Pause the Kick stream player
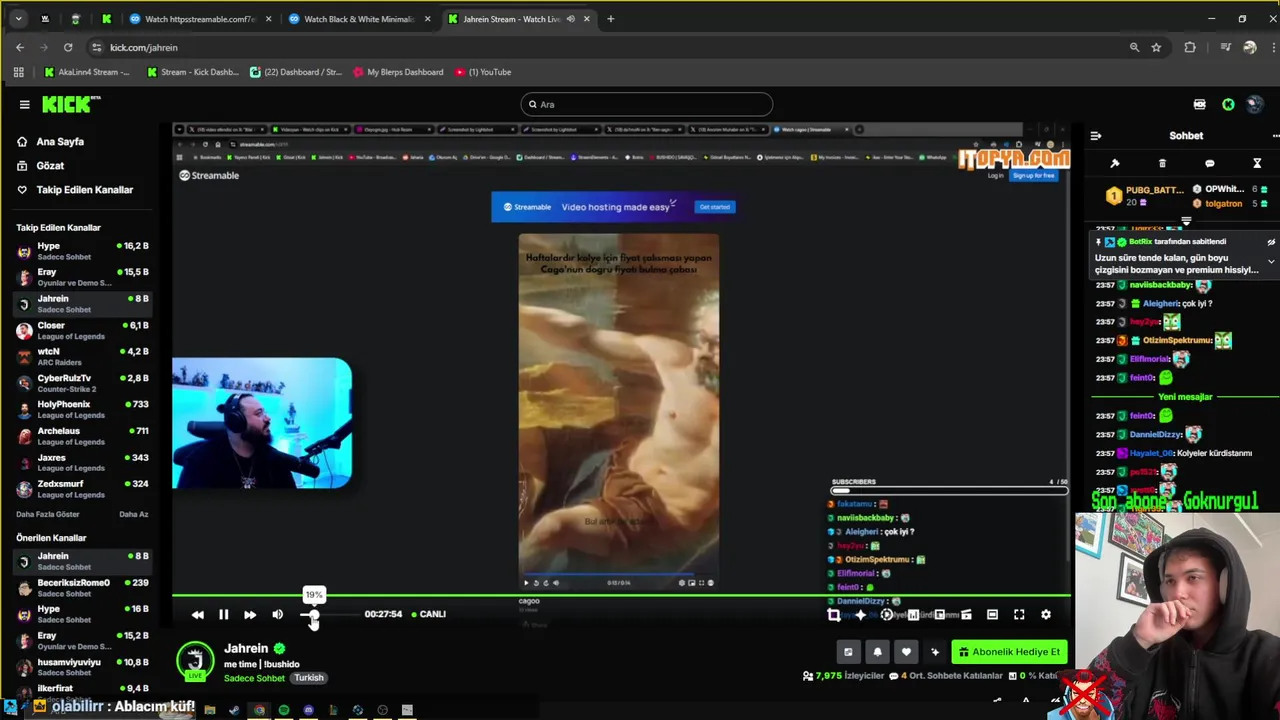 [x=223, y=614]
